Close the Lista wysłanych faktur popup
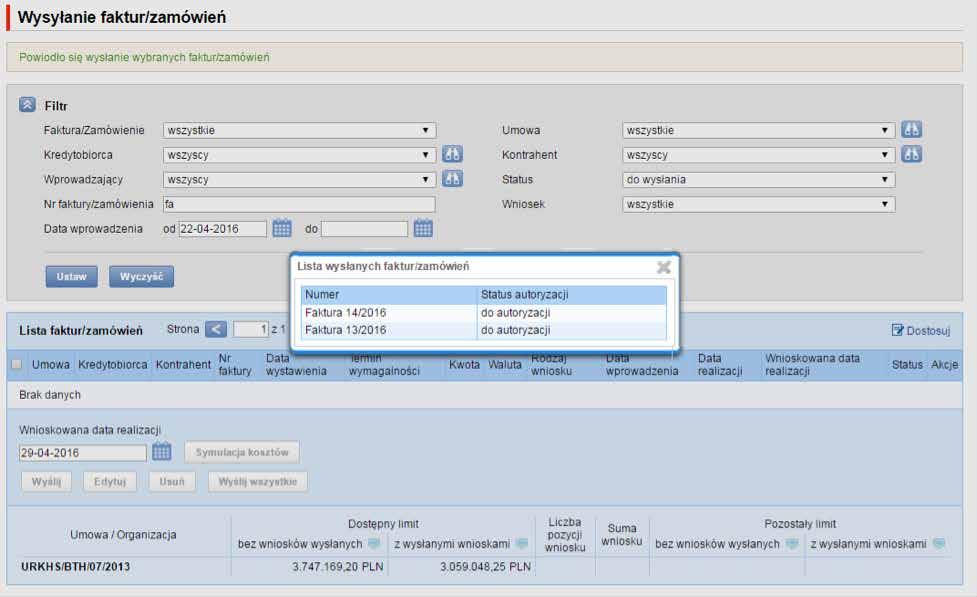 (664, 267)
